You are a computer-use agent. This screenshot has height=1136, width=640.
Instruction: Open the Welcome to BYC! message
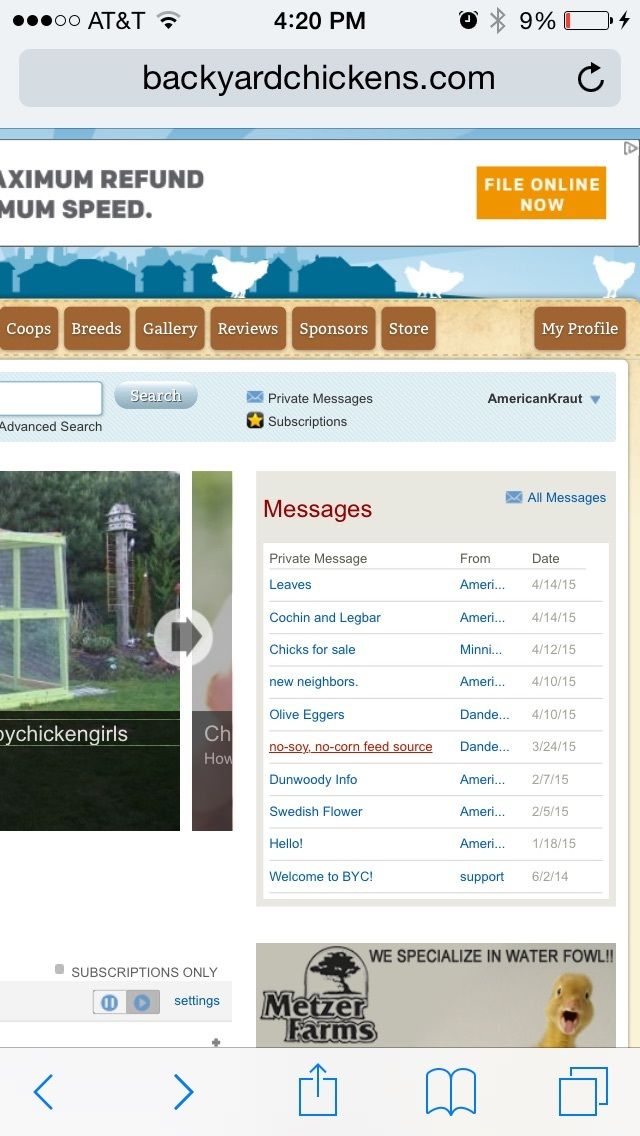pos(321,876)
